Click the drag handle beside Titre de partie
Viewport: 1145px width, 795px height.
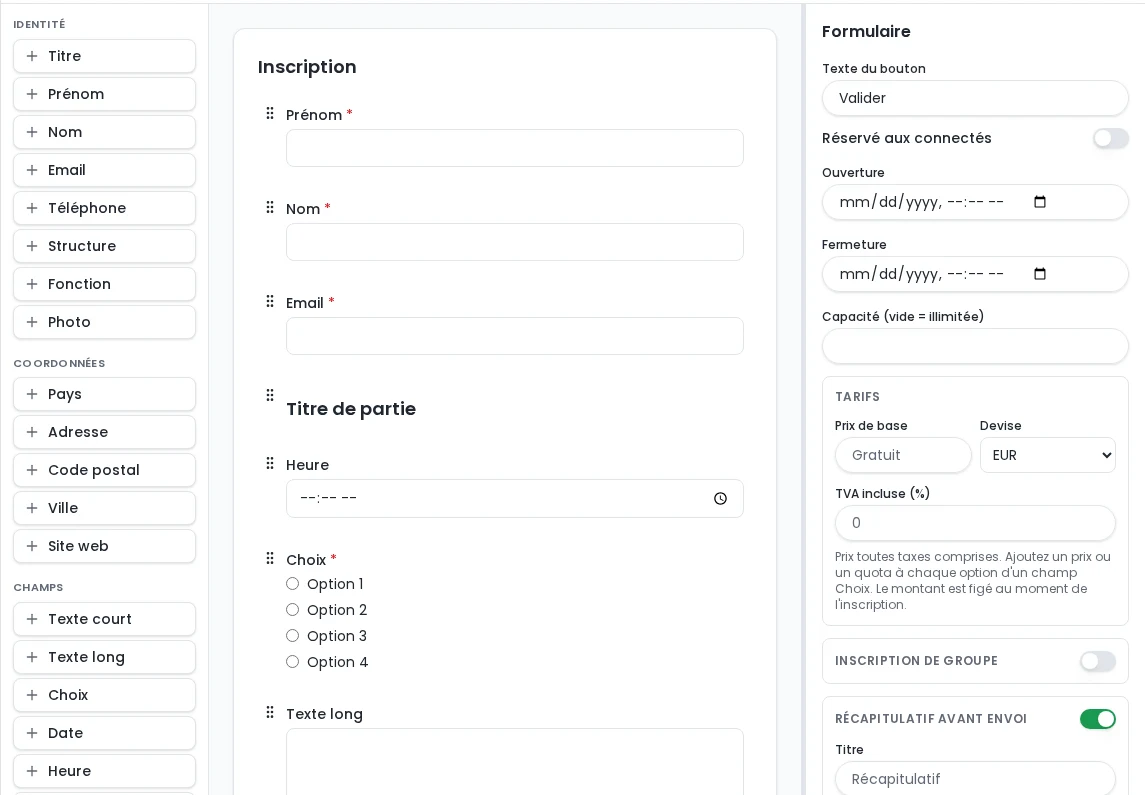coord(270,395)
